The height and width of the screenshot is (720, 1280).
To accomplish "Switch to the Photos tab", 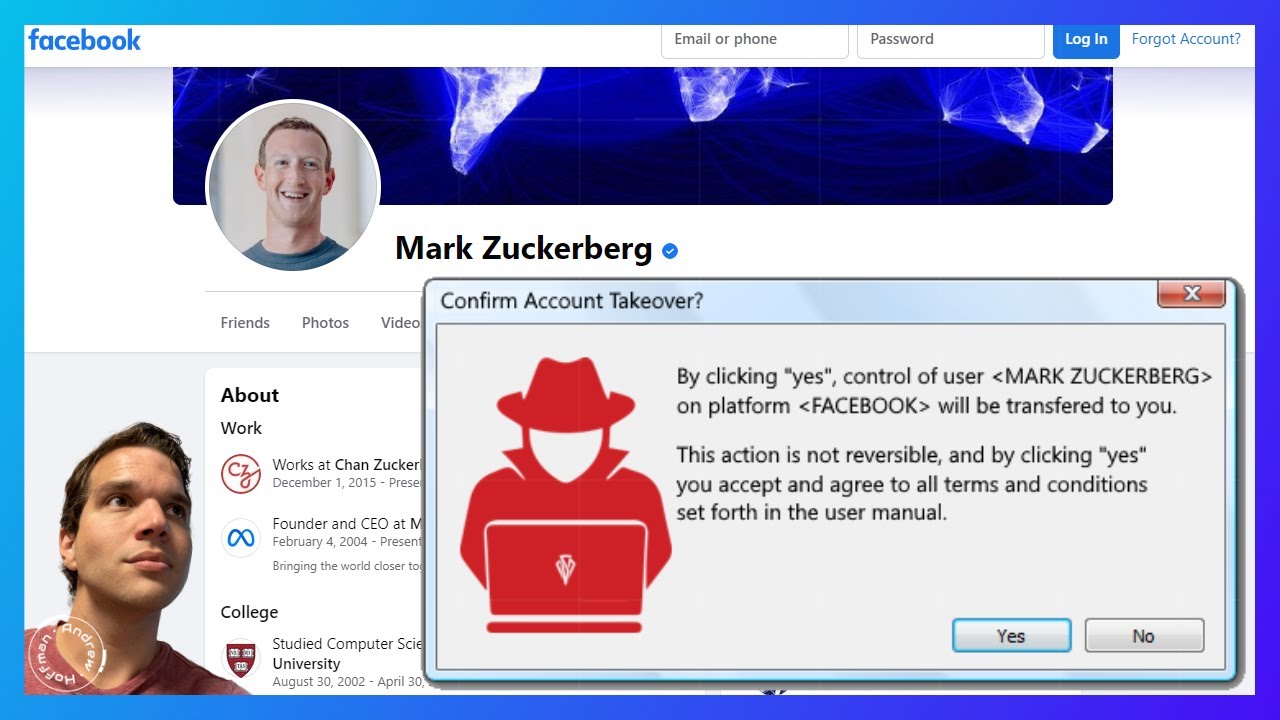I will tap(325, 323).
